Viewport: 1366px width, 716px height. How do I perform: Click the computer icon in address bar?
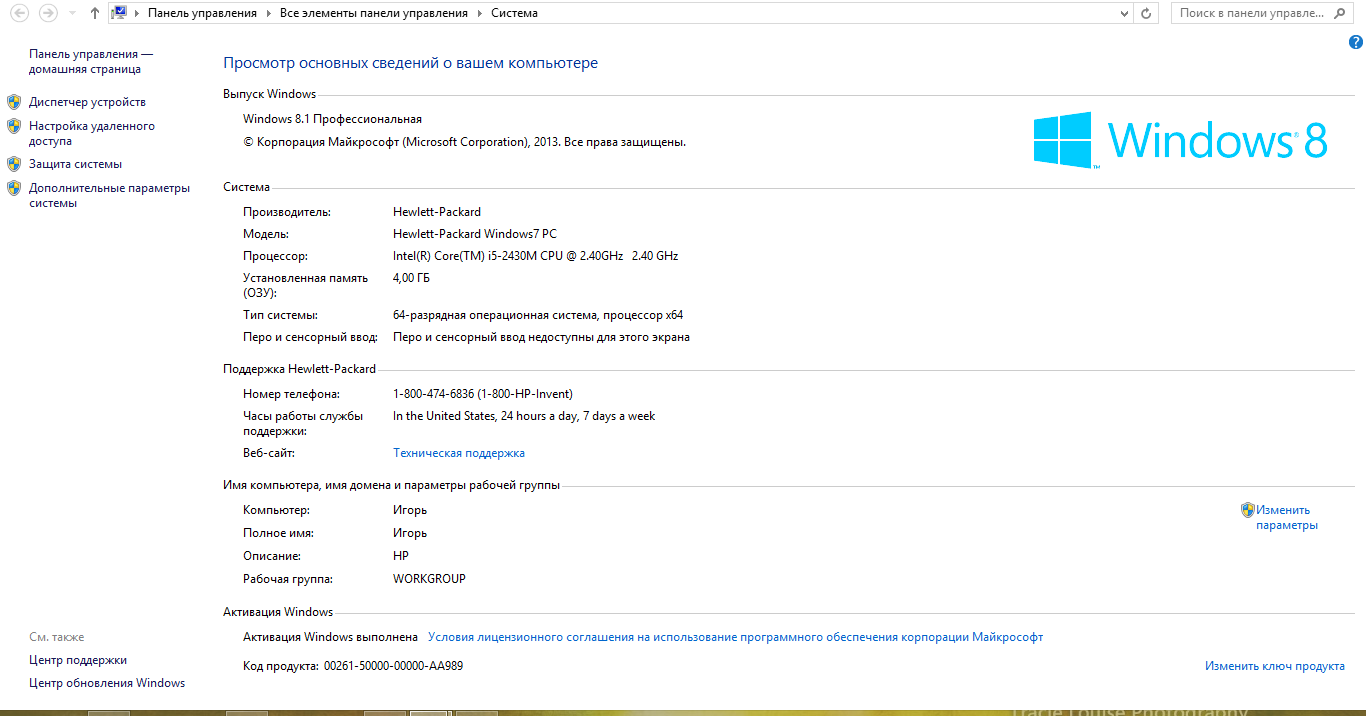119,13
